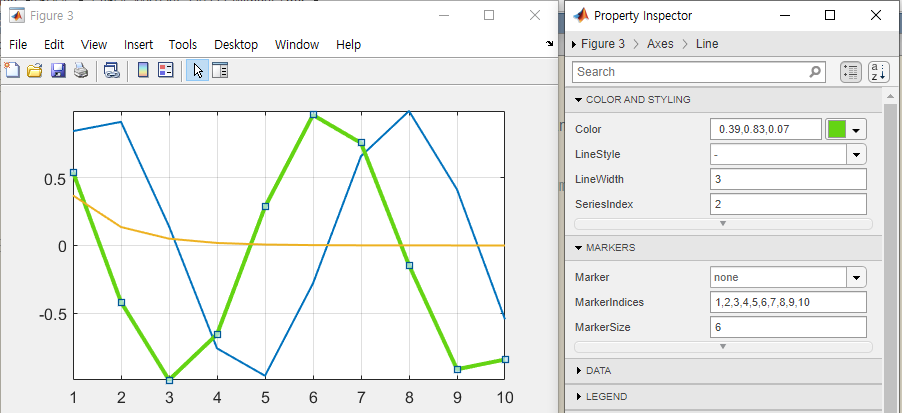The image size is (902, 413).
Task: Insert a colorbar using the toolbar icon
Action: click(x=143, y=71)
